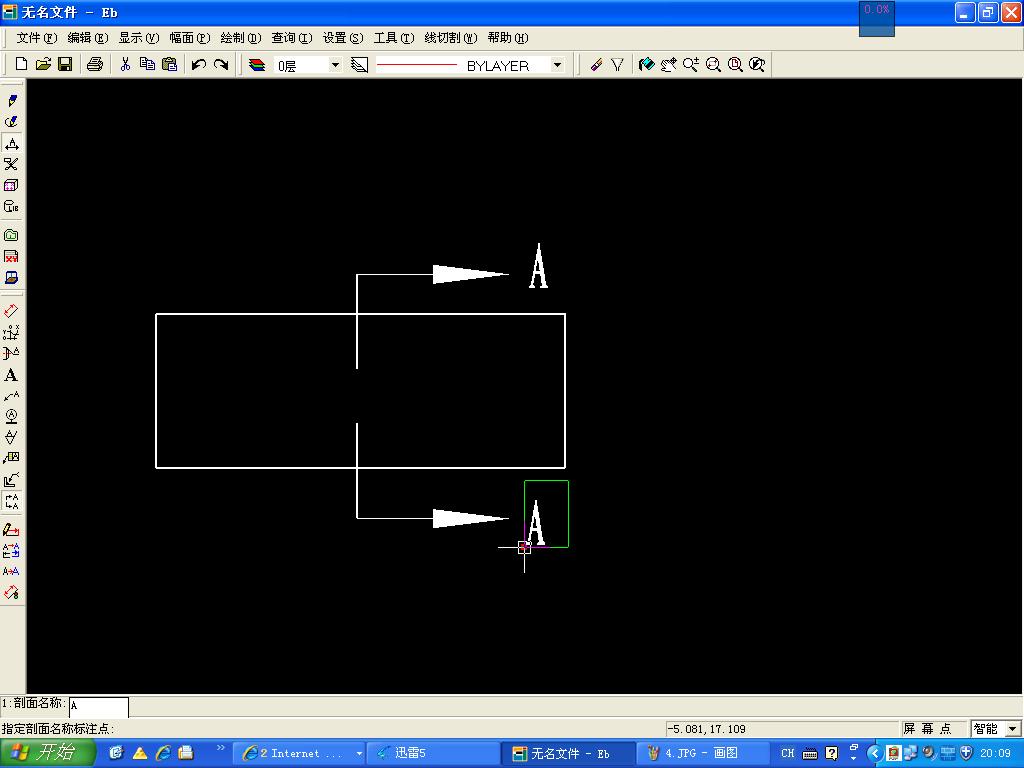Click the surface roughness triangle icon
Screen dimensions: 1024x768
(x=11, y=437)
